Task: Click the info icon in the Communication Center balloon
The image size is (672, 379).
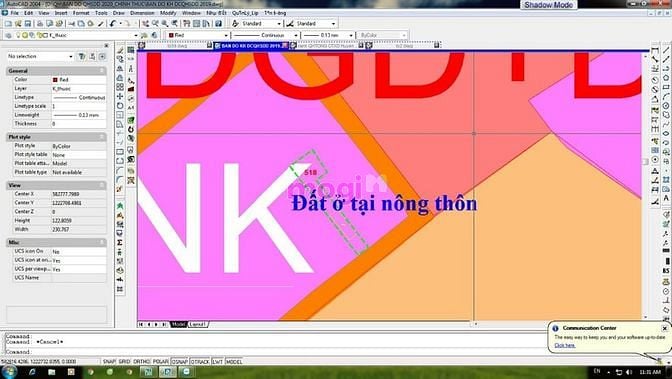Action: pos(555,328)
